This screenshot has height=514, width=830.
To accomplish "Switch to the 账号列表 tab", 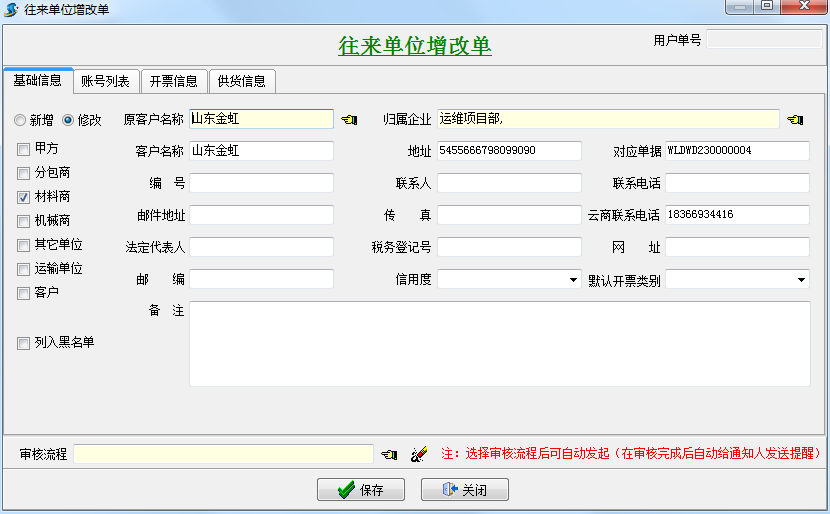I will 105,81.
